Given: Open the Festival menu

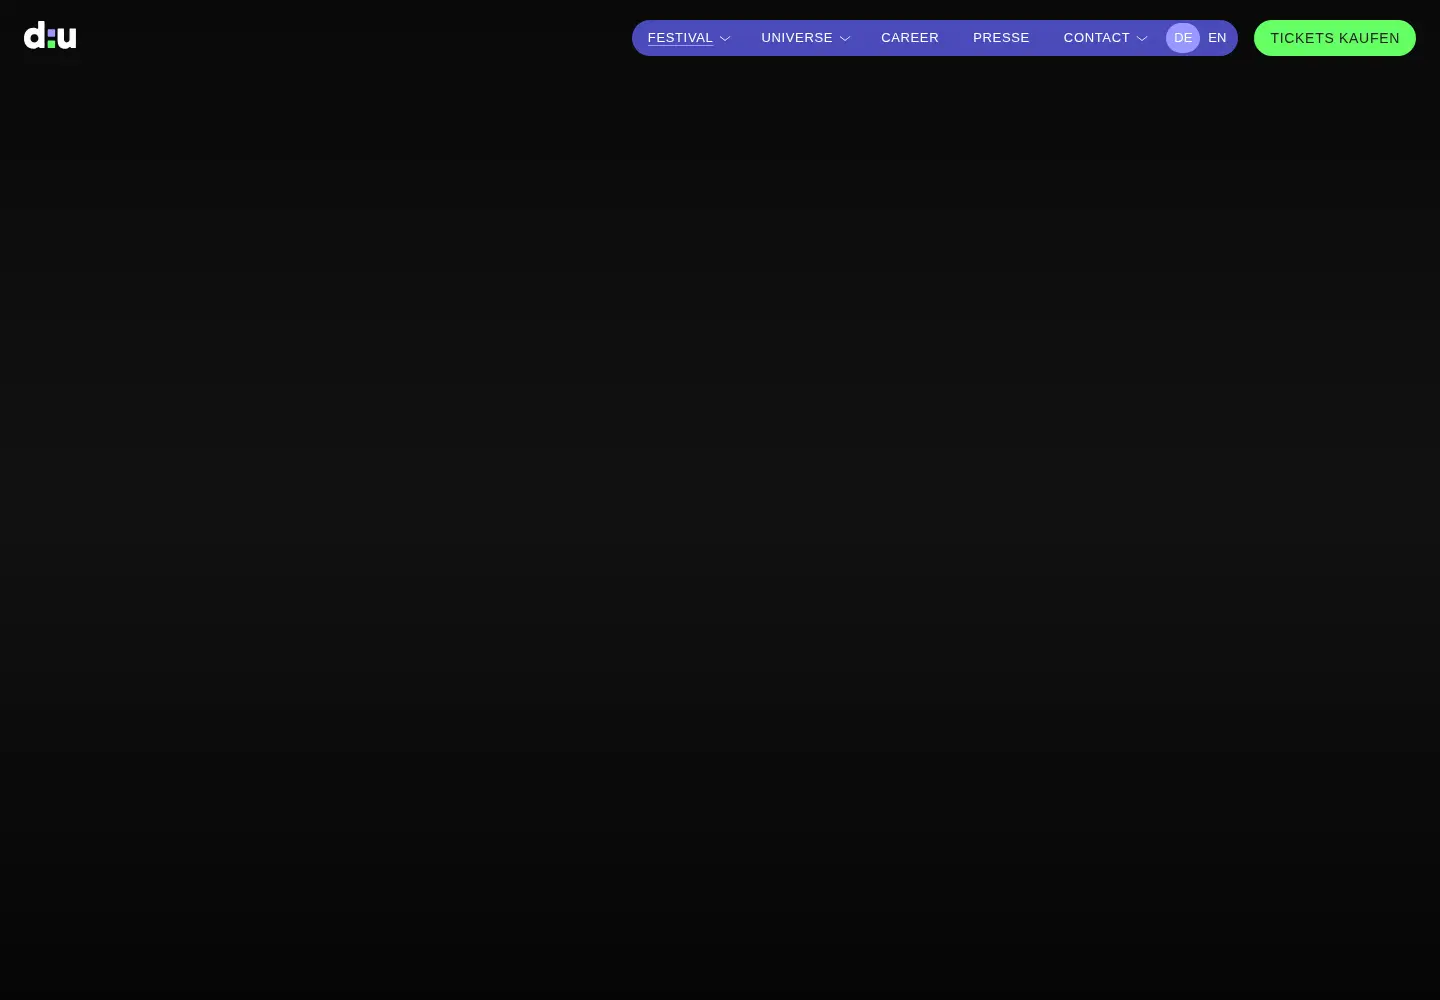Looking at the screenshot, I should pyautogui.click(x=680, y=38).
